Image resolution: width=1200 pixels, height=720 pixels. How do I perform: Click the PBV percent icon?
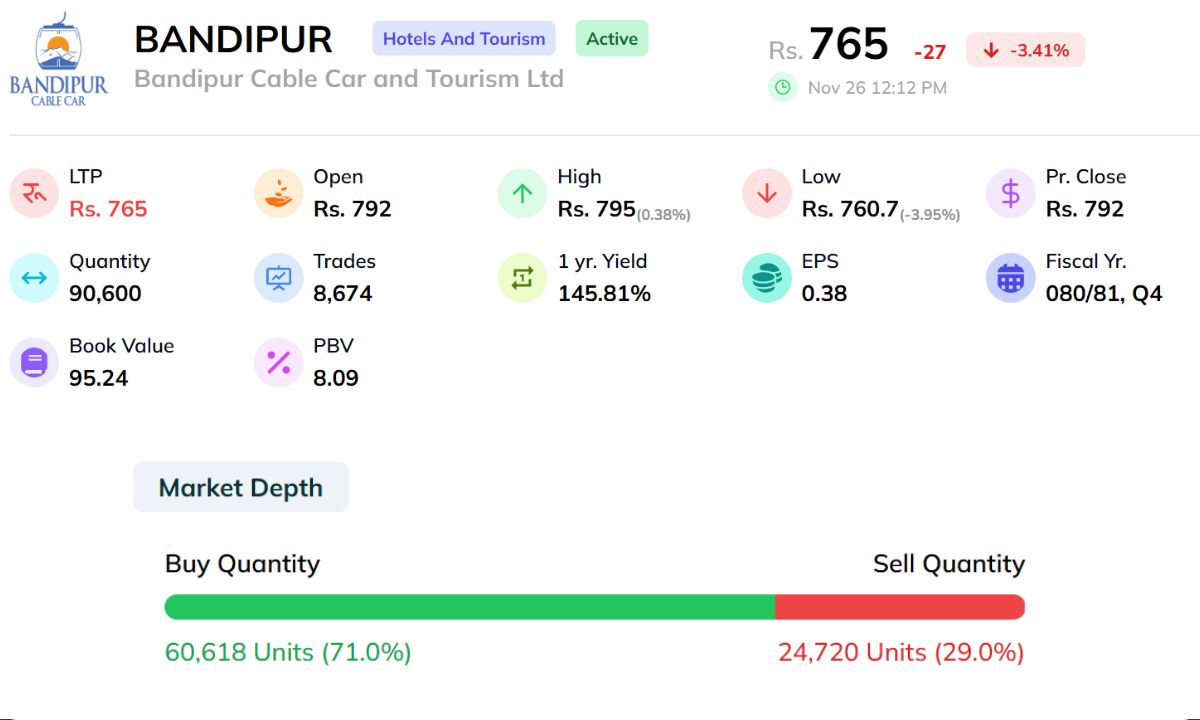278,362
